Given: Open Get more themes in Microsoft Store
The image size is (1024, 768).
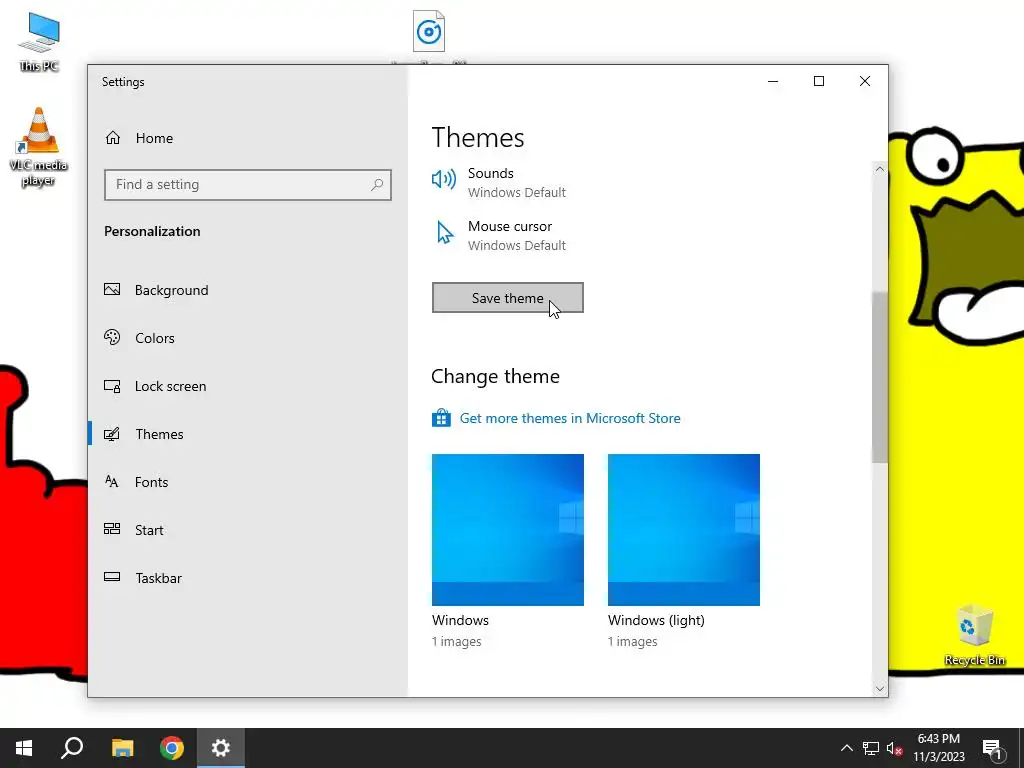Looking at the screenshot, I should coord(569,418).
